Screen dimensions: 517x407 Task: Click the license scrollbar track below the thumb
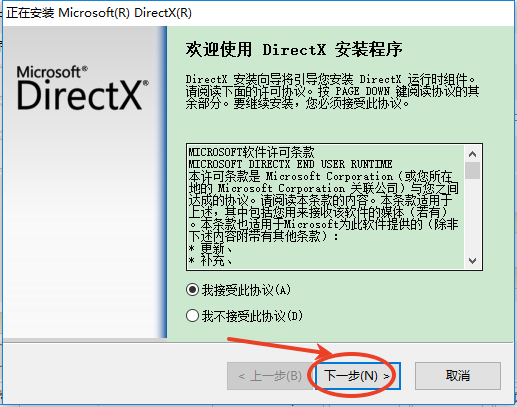pyautogui.click(x=472, y=216)
